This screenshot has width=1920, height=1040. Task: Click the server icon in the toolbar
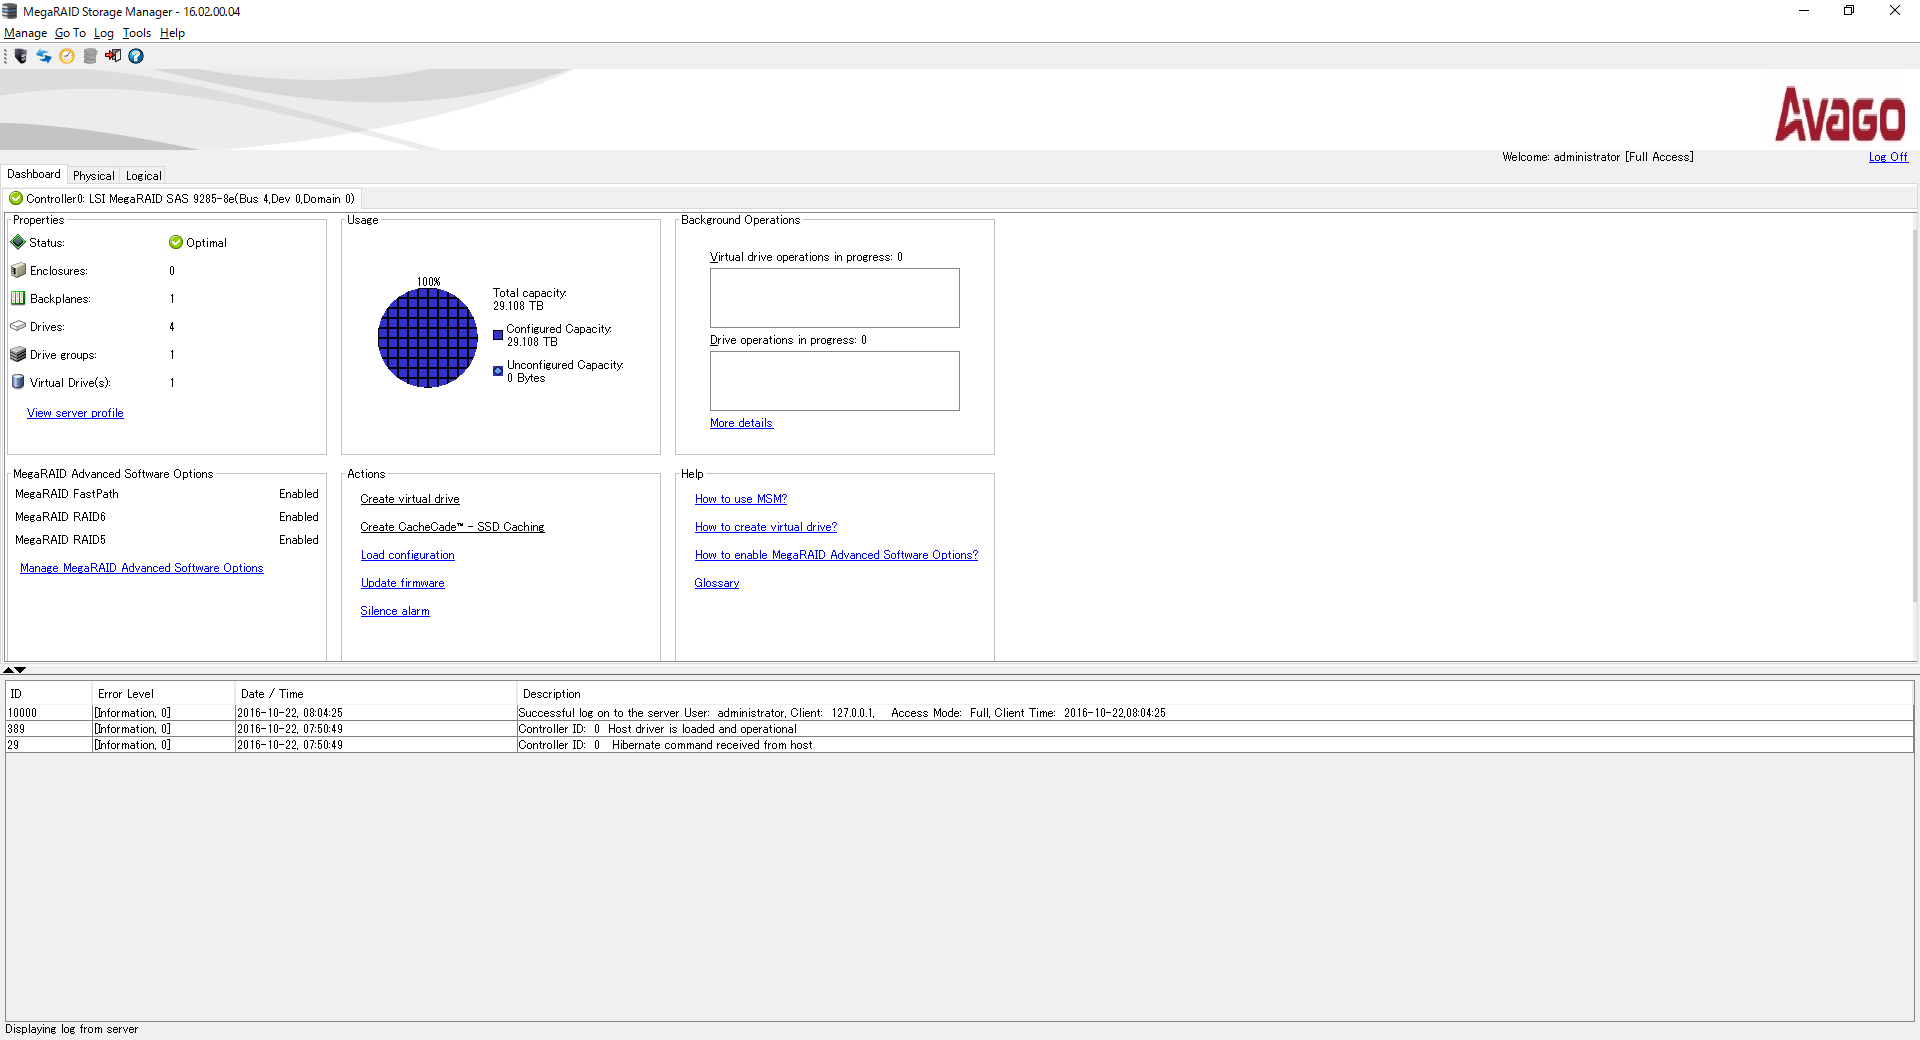(21, 56)
